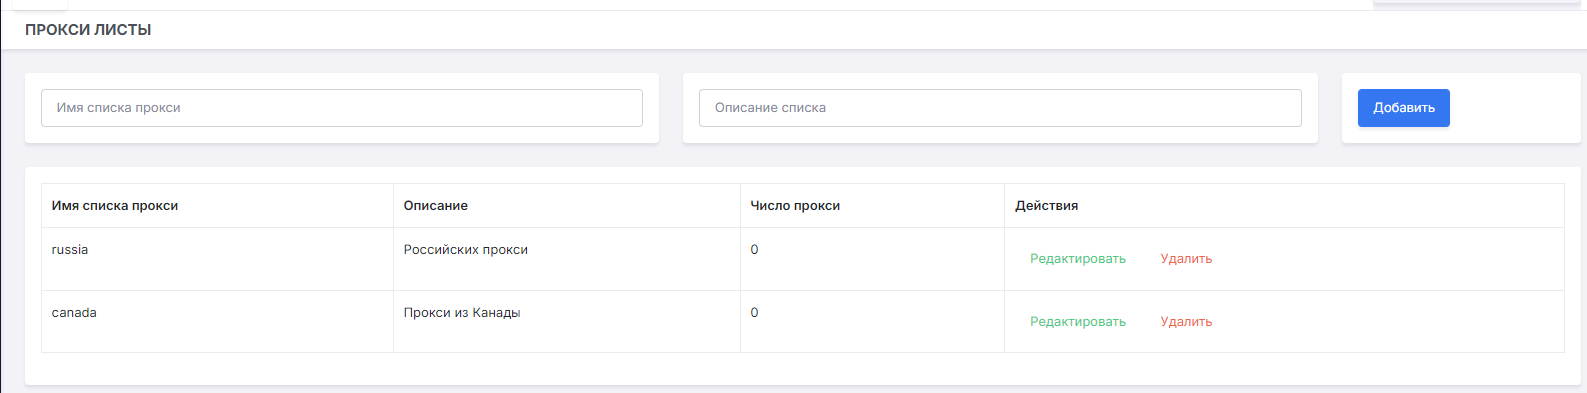Image resolution: width=1587 pixels, height=393 pixels.
Task: Select the canada list name cell
Action: tap(217, 322)
